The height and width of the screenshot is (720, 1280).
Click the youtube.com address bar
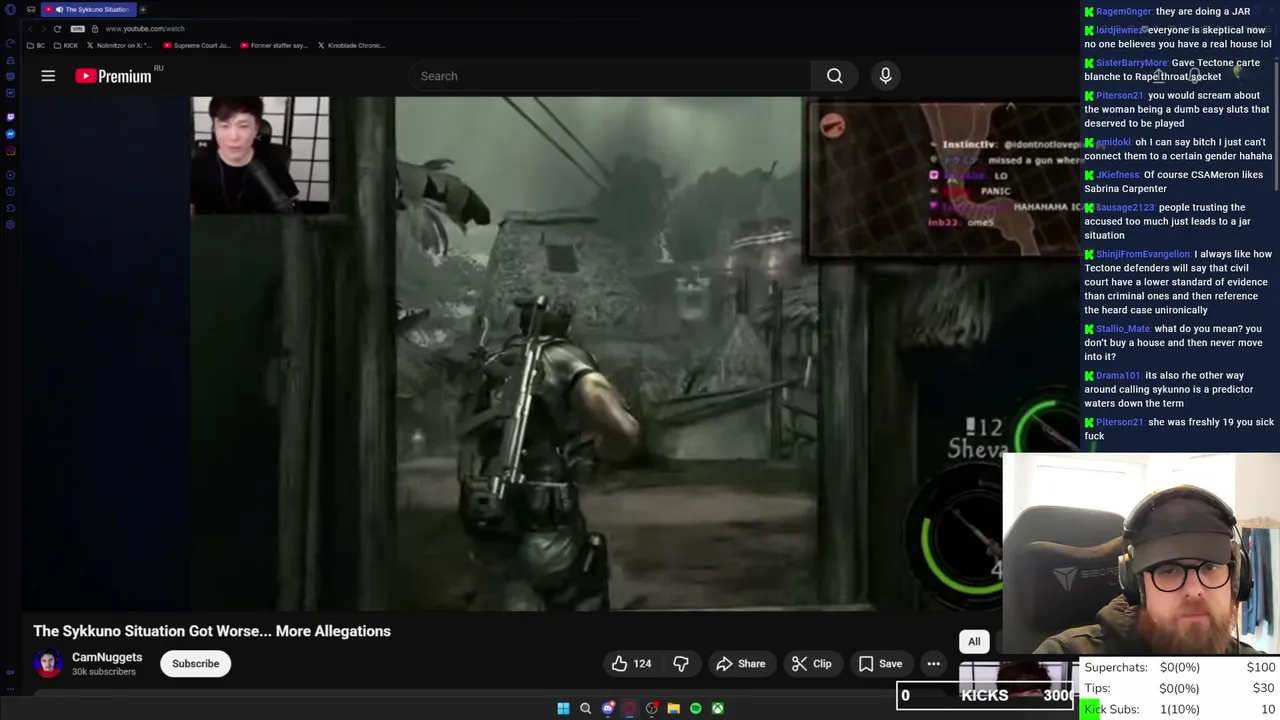144,29
